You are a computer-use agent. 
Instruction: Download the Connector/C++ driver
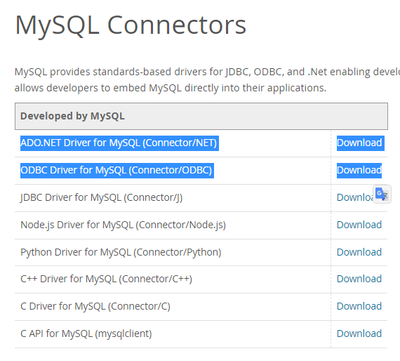tap(359, 279)
